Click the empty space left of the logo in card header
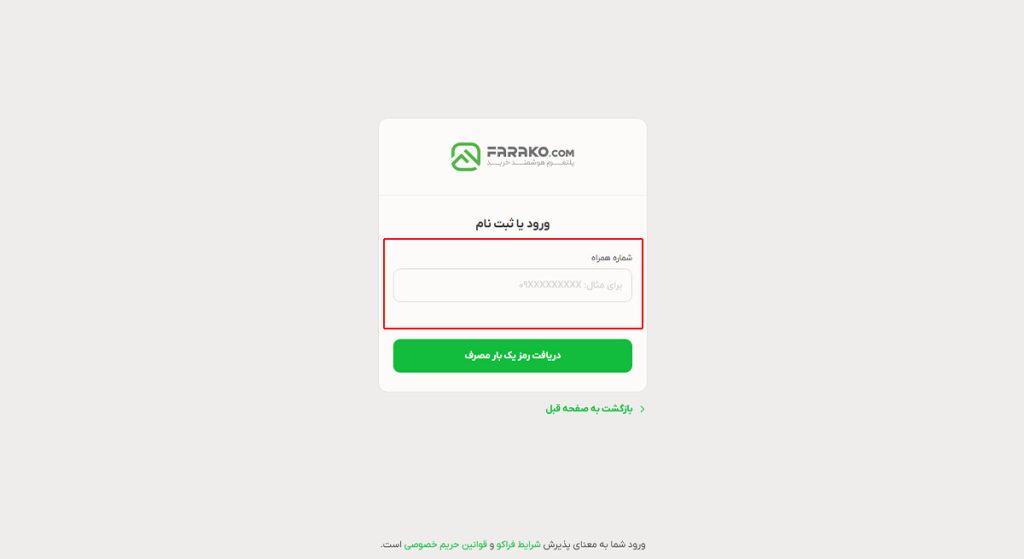This screenshot has height=559, width=1024. tap(415, 157)
